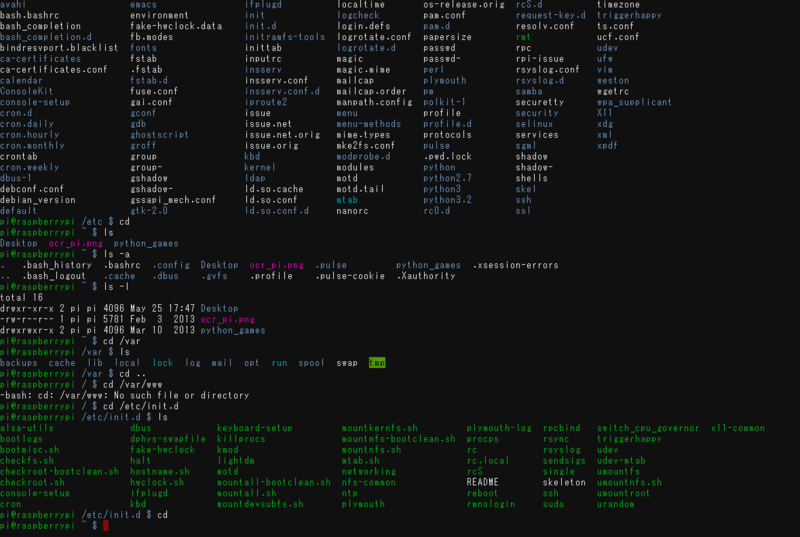800x537 pixels.
Task: Select the inittab file name
Action: pyautogui.click(x=263, y=48)
